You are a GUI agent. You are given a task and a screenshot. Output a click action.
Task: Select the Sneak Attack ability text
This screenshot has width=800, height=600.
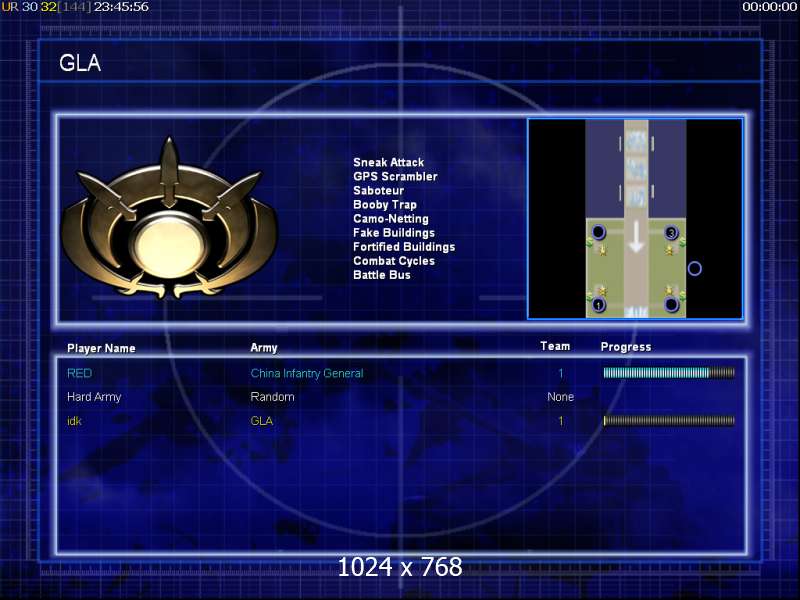pos(388,162)
